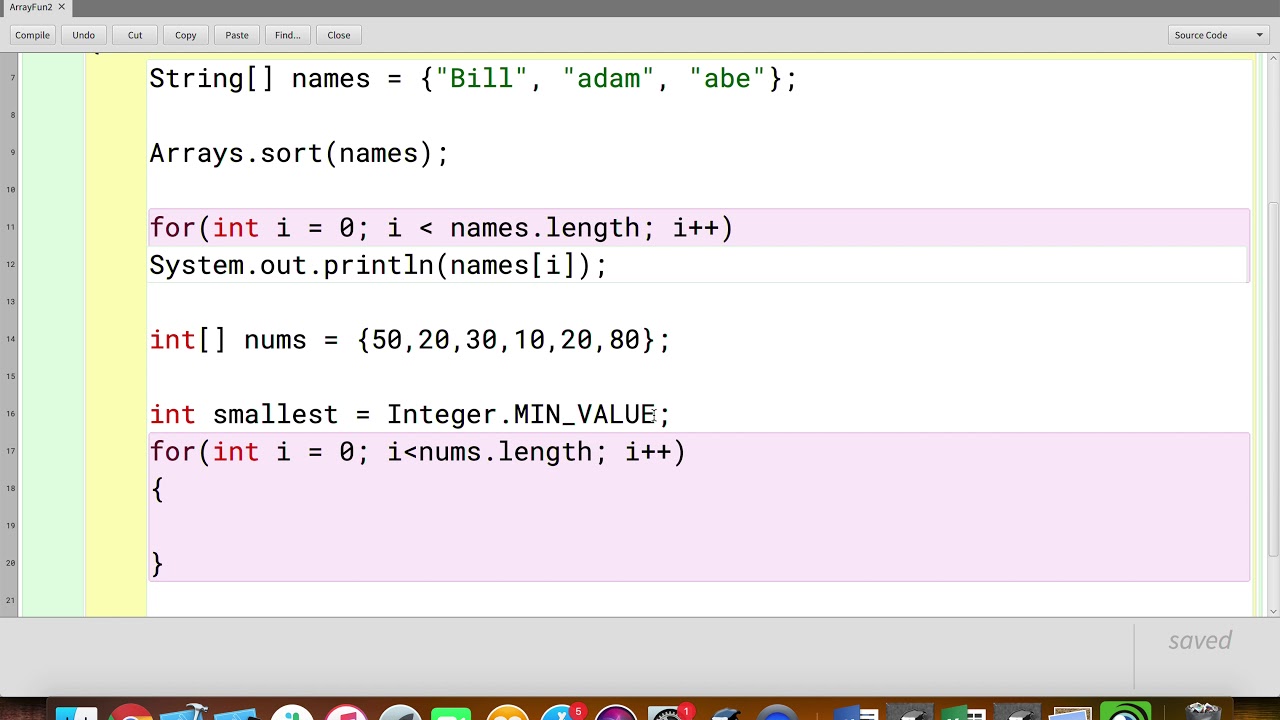Image resolution: width=1280 pixels, height=720 pixels.
Task: Click line number 12 in the gutter
Action: tap(12, 264)
